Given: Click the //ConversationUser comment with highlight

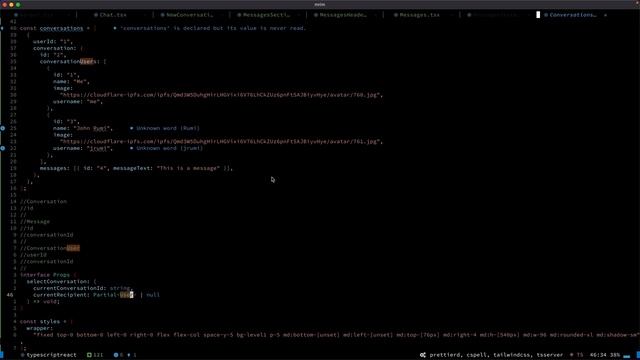Looking at the screenshot, I should point(50,248).
